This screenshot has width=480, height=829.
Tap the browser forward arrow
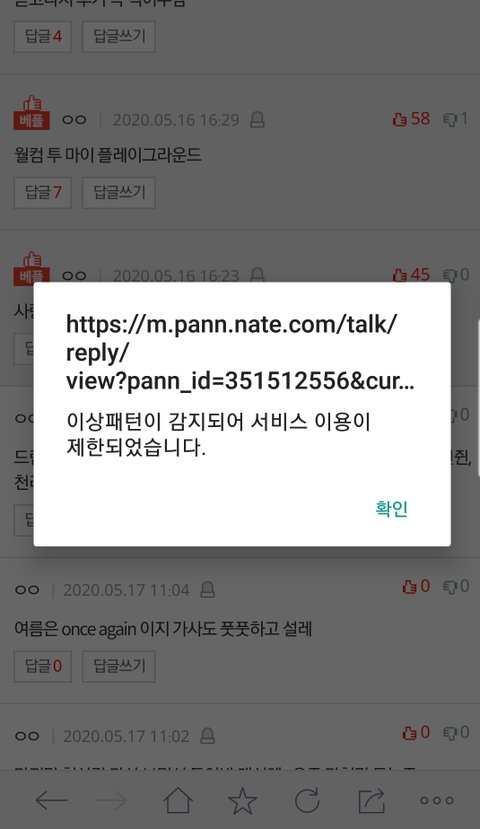111,800
